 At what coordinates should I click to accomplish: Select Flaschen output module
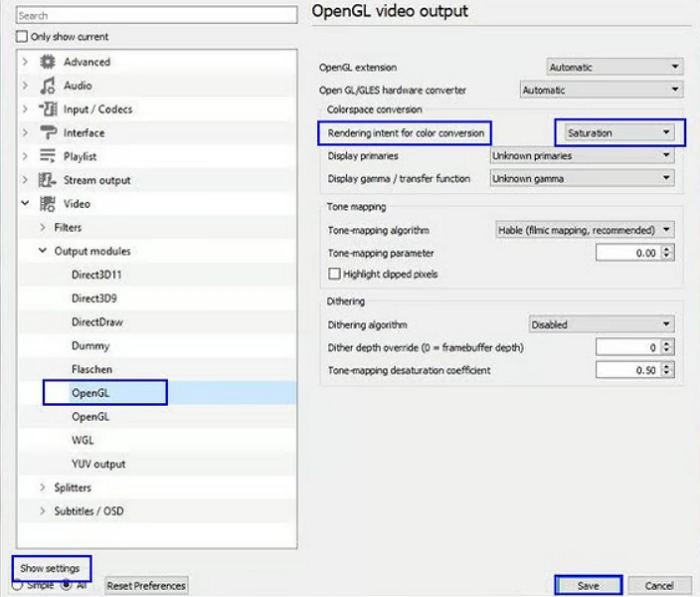pos(92,369)
